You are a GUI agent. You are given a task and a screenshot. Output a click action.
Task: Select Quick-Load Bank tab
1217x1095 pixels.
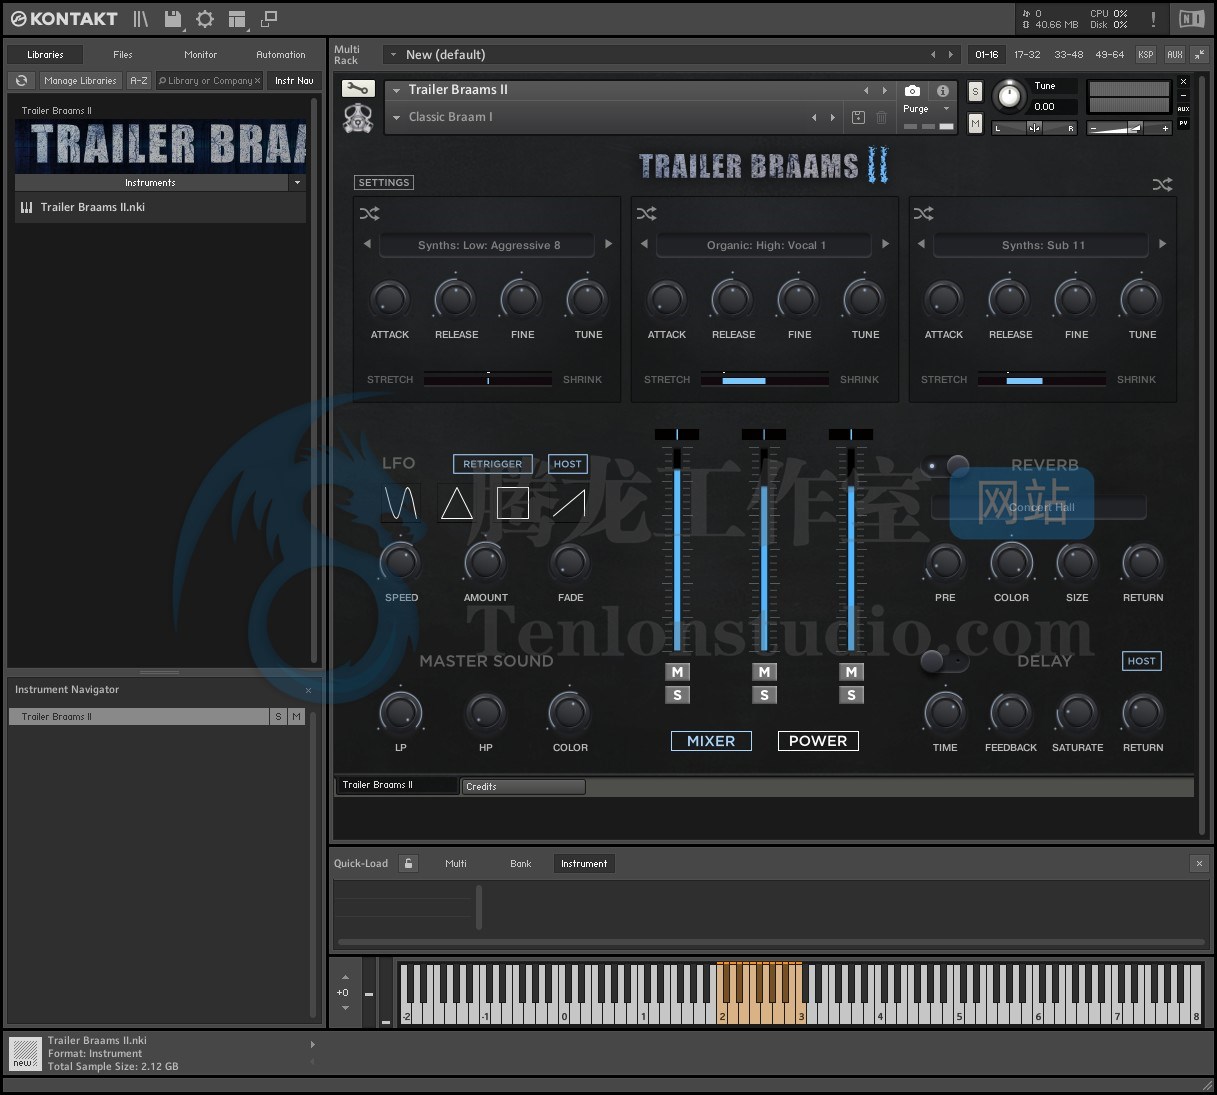pyautogui.click(x=521, y=863)
